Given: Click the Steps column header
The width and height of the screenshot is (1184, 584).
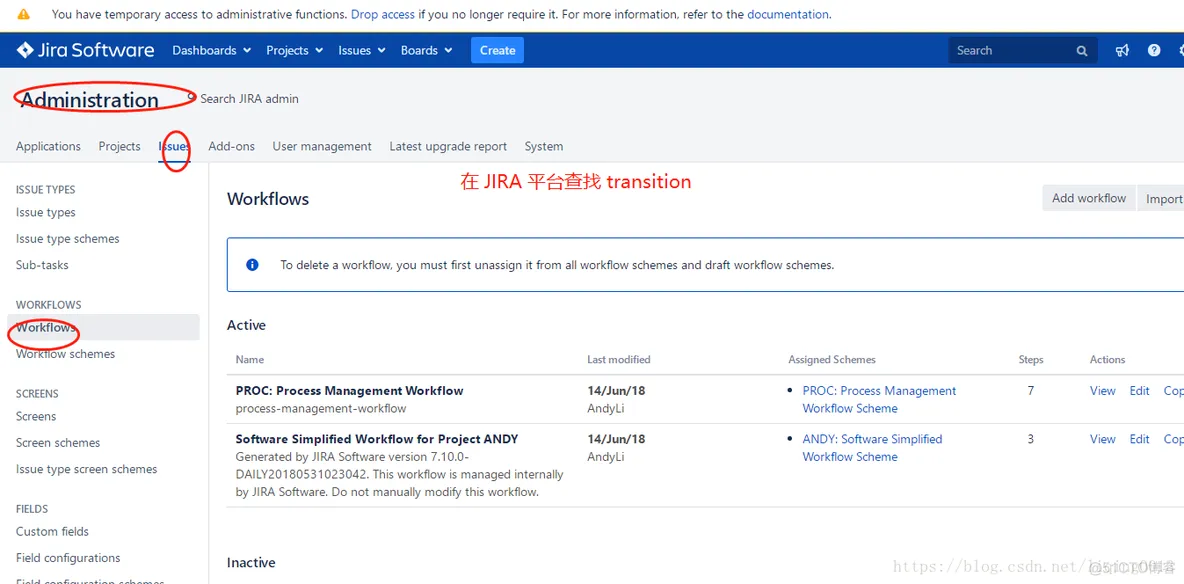Looking at the screenshot, I should (1031, 360).
